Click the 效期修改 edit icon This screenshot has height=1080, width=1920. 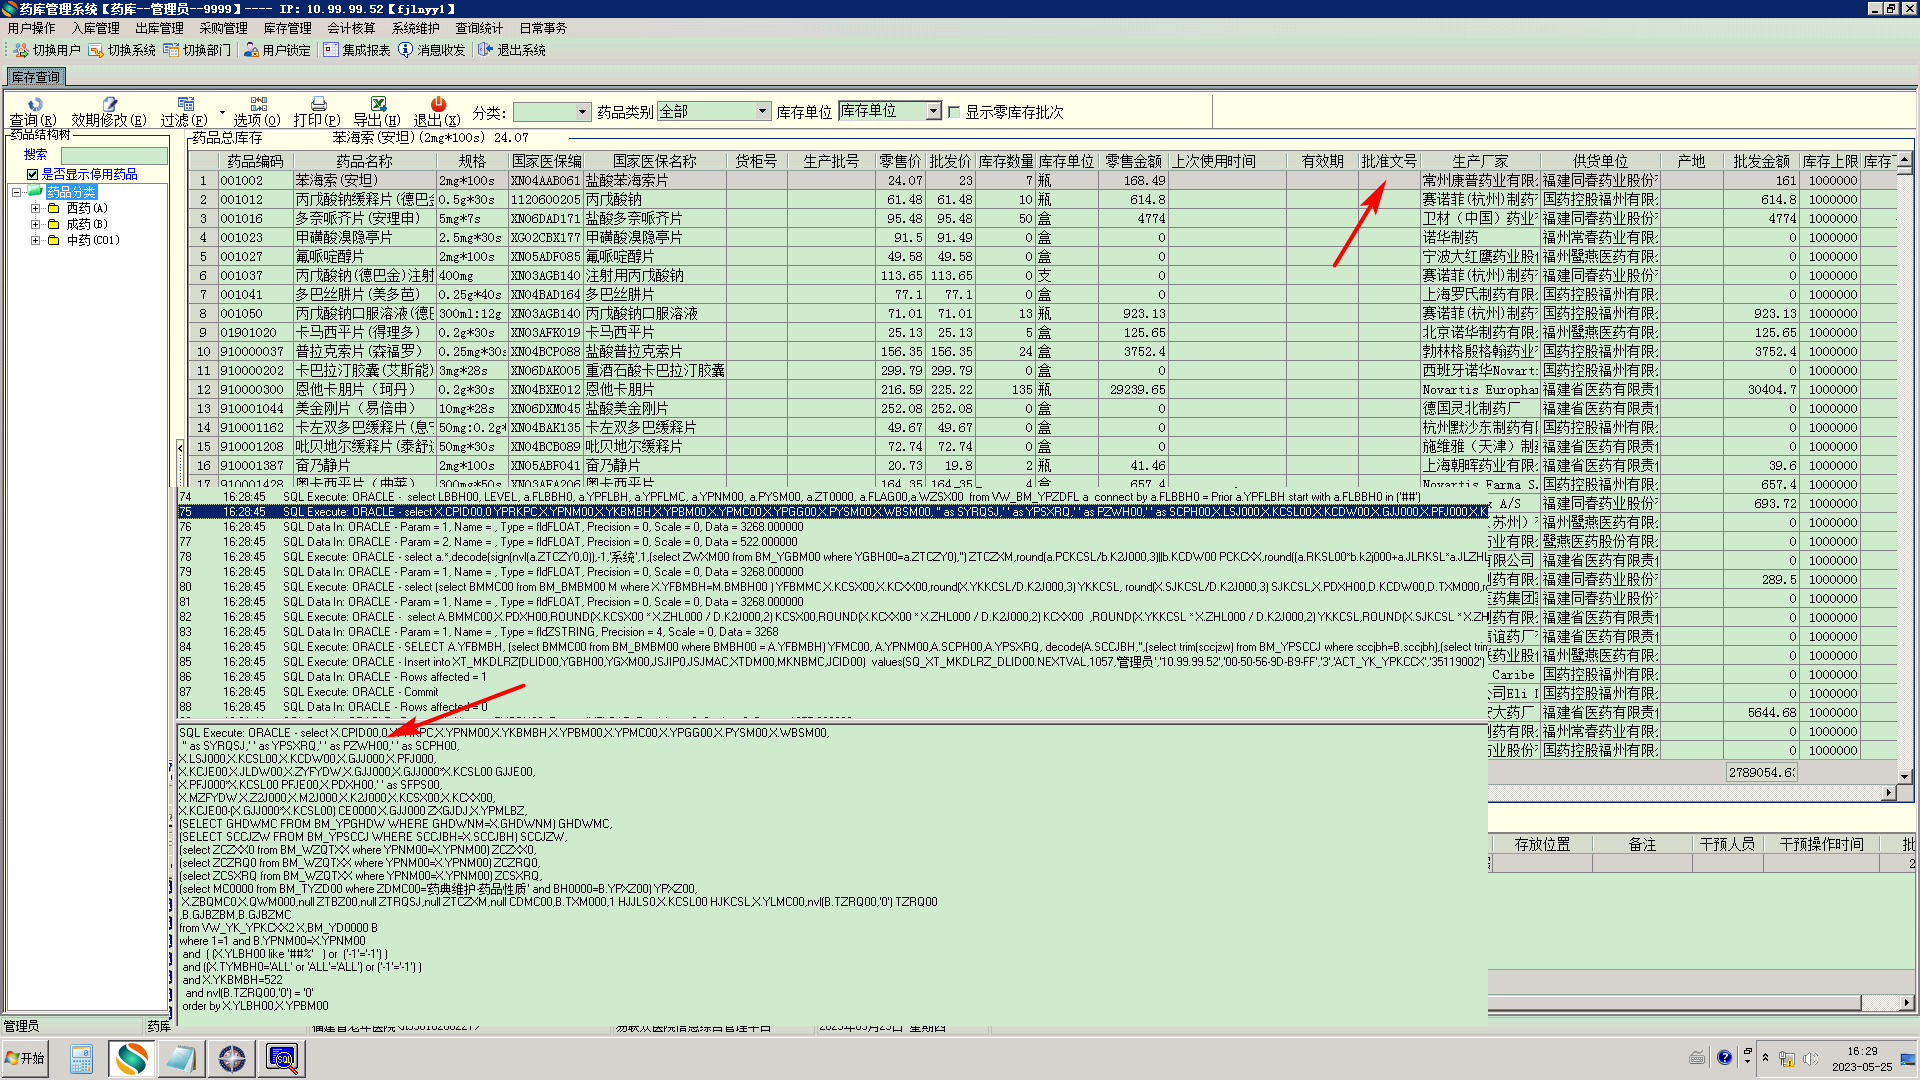click(x=109, y=104)
